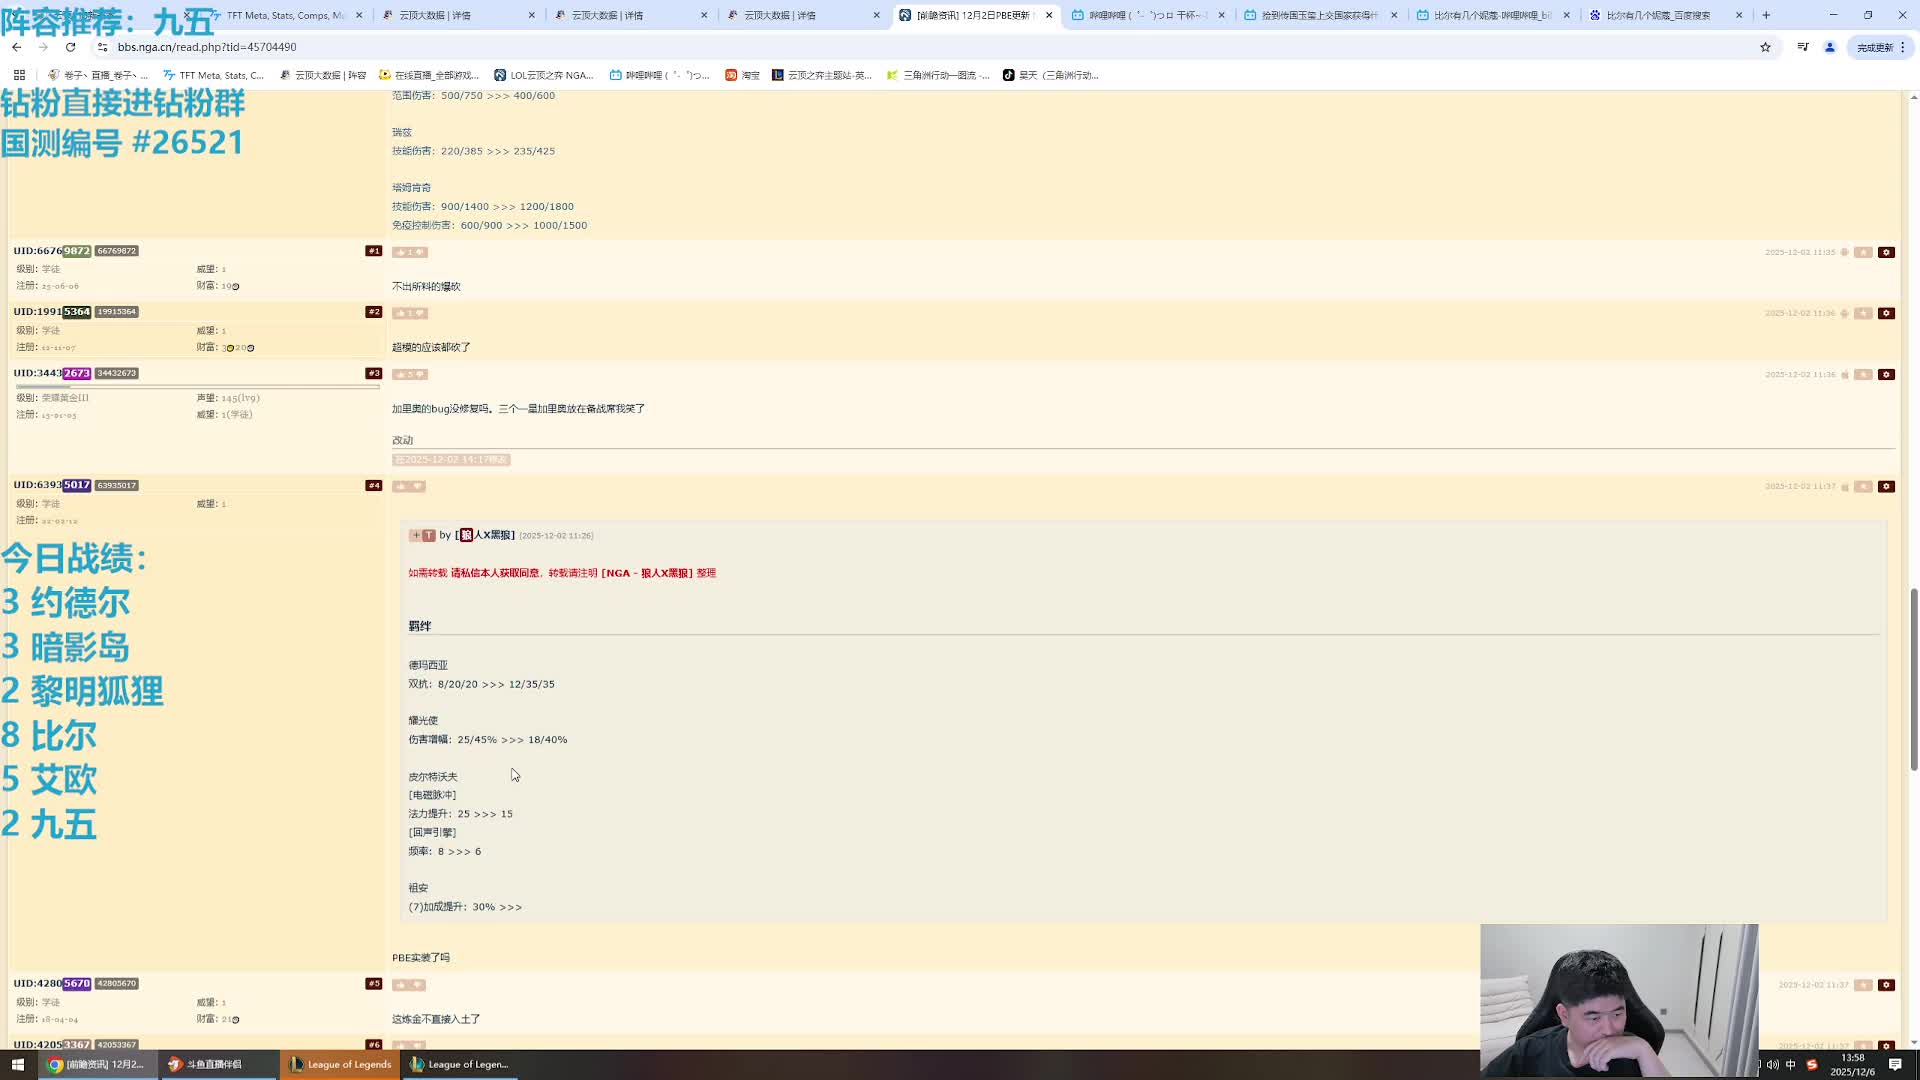Collapse the quoted post with plus button
Screen dimensions: 1920x1080
click(415, 536)
